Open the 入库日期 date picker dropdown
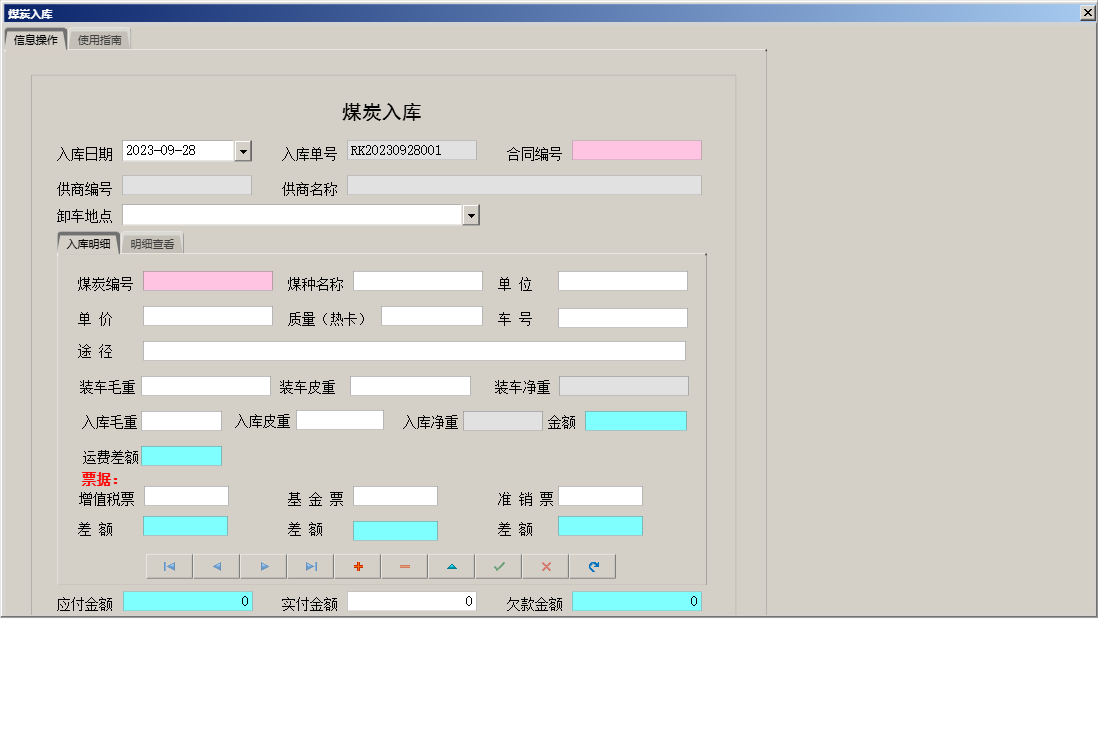This screenshot has width=1098, height=732. 241,149
